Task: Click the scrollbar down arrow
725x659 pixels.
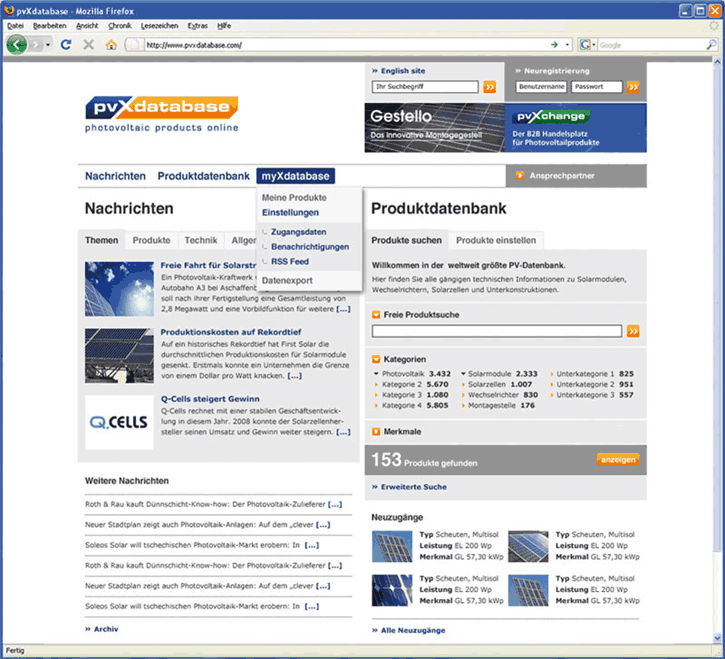Action: coord(717,639)
